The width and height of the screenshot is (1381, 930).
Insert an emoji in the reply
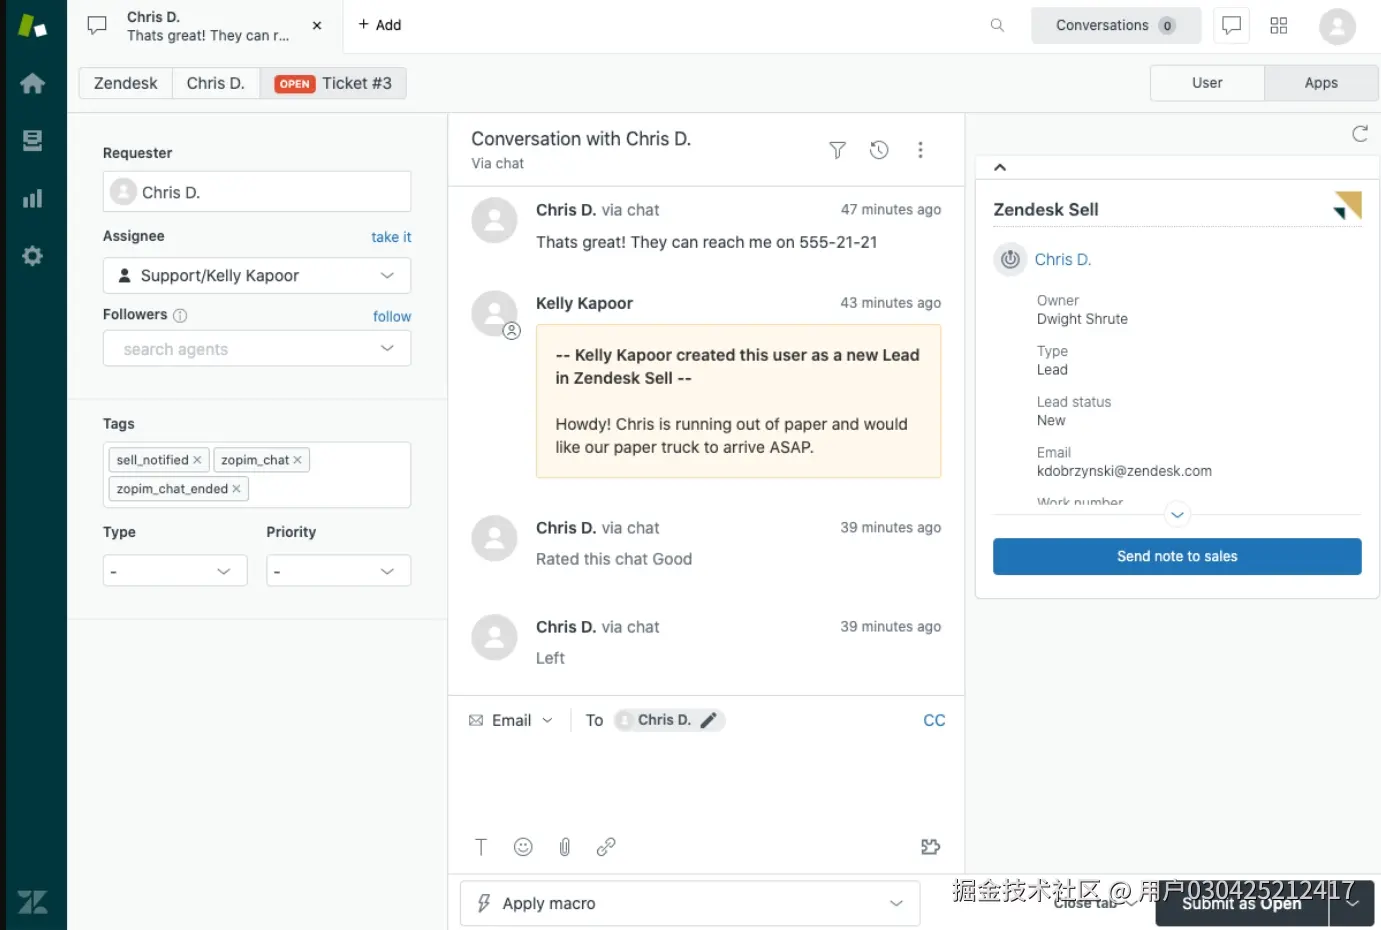point(523,847)
